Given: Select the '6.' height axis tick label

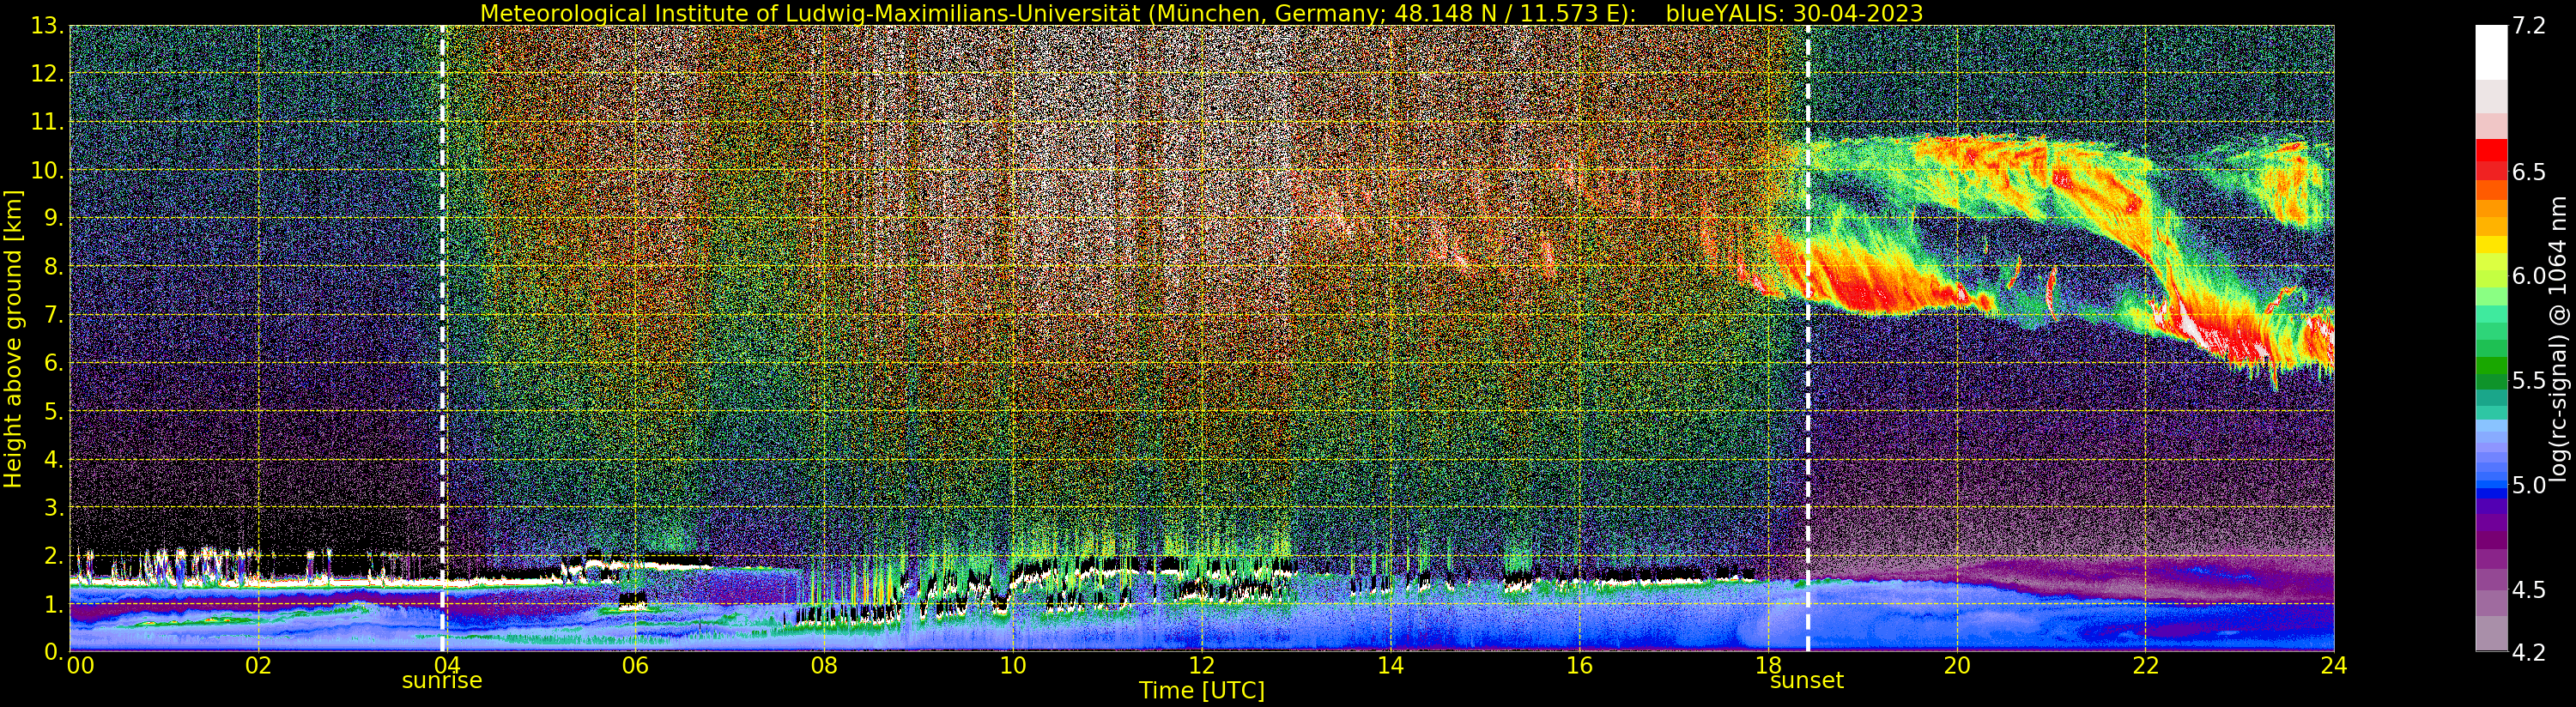Looking at the screenshot, I should tap(54, 363).
